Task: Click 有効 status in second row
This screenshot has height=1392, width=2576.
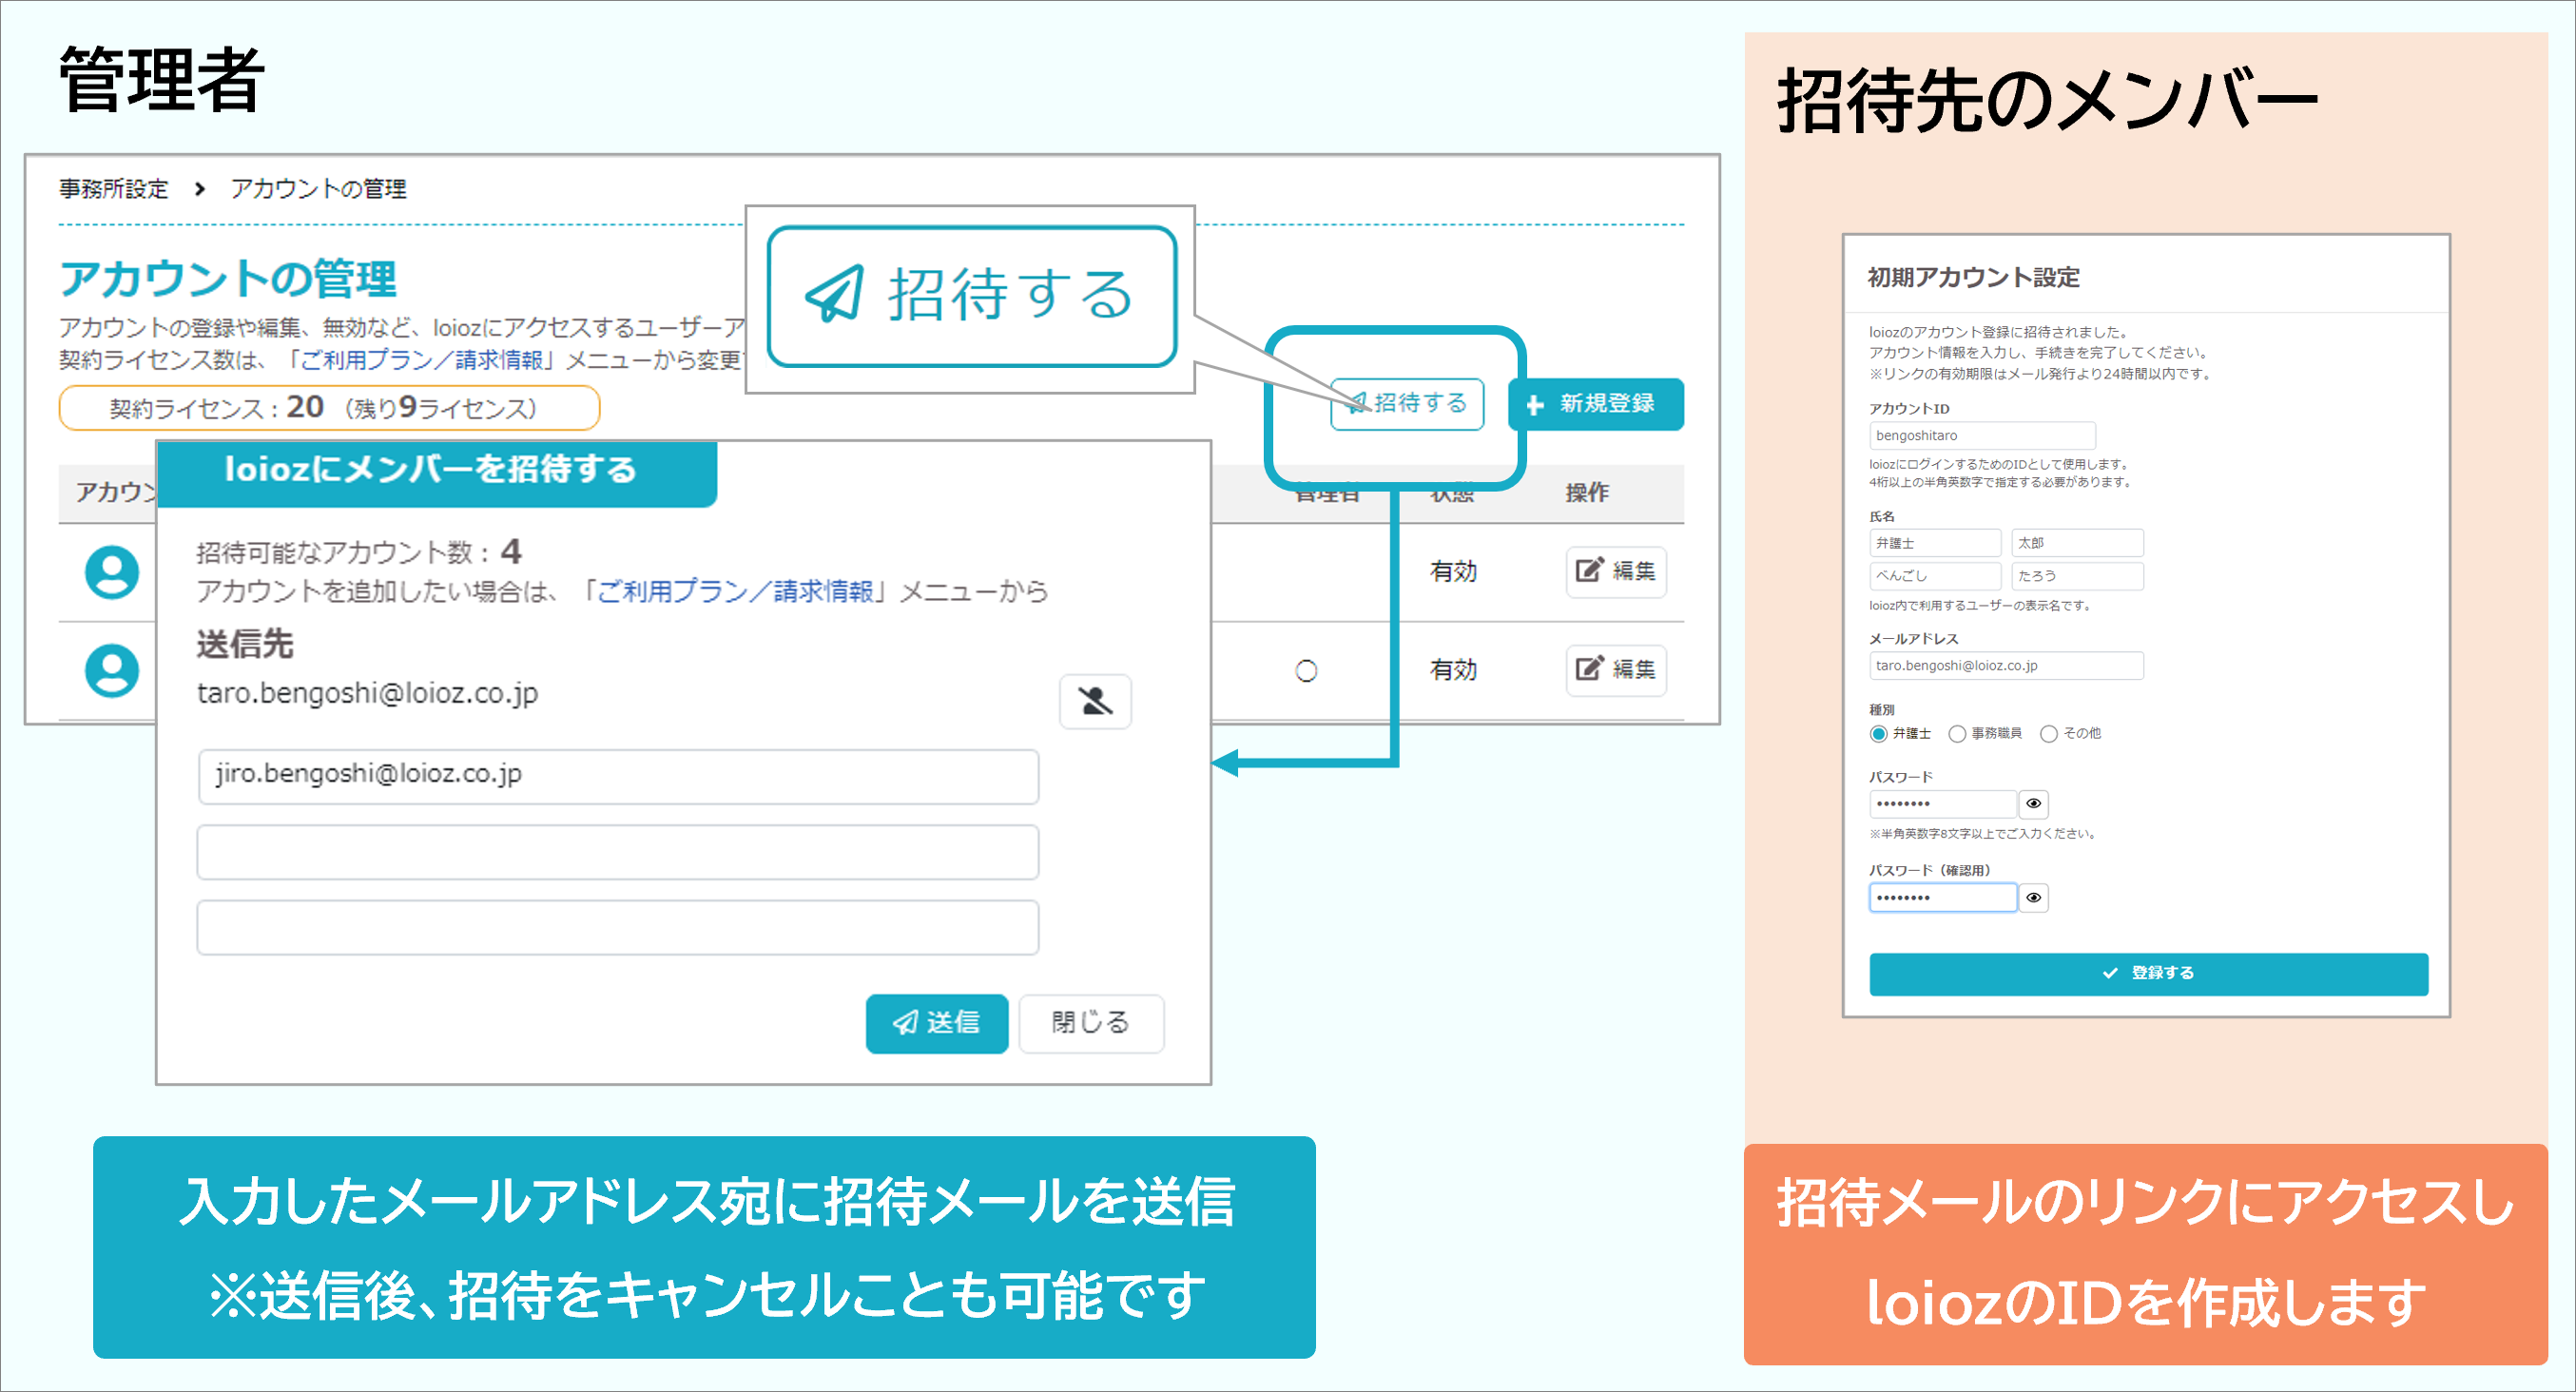Action: point(1453,670)
